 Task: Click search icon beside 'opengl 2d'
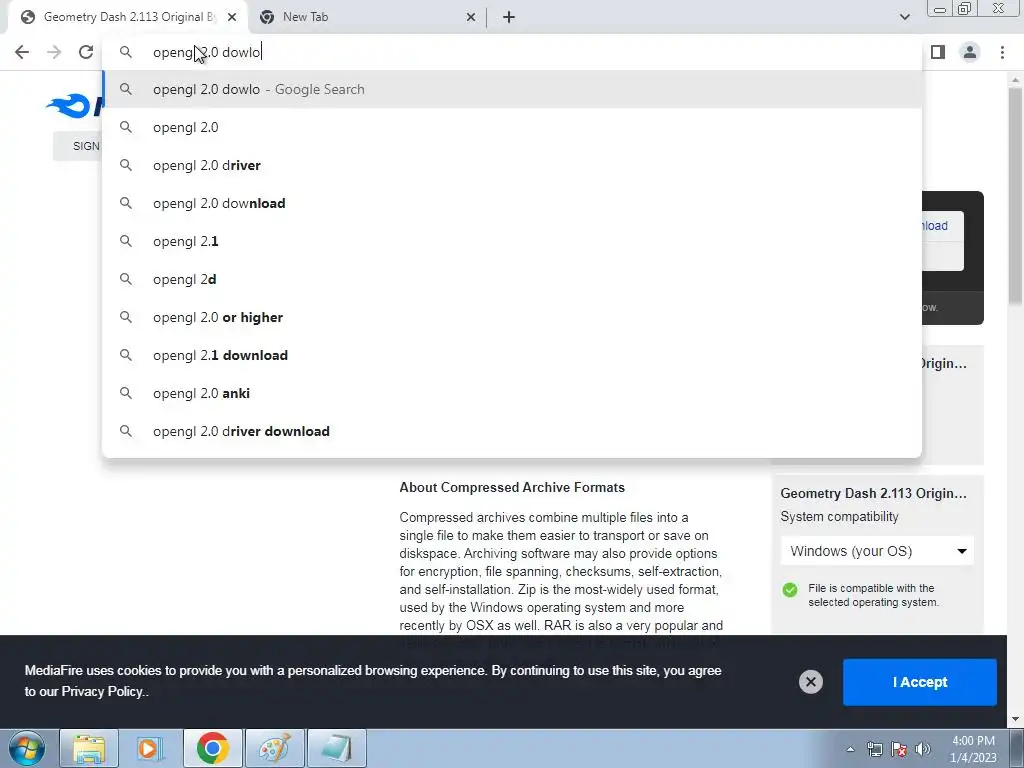tap(126, 279)
